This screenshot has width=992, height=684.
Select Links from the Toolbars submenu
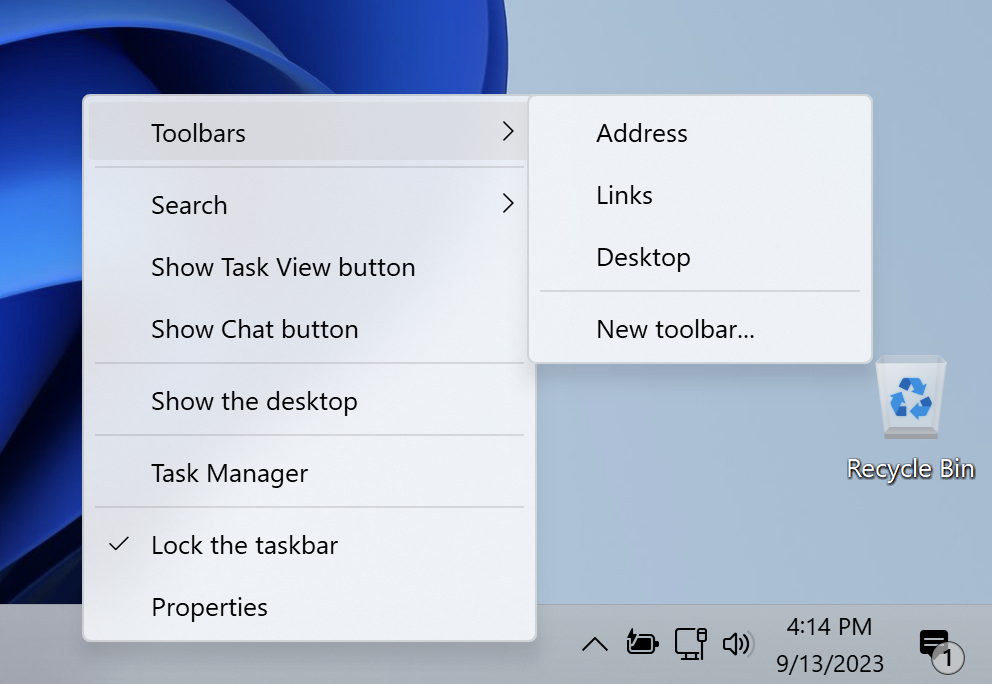(x=624, y=196)
